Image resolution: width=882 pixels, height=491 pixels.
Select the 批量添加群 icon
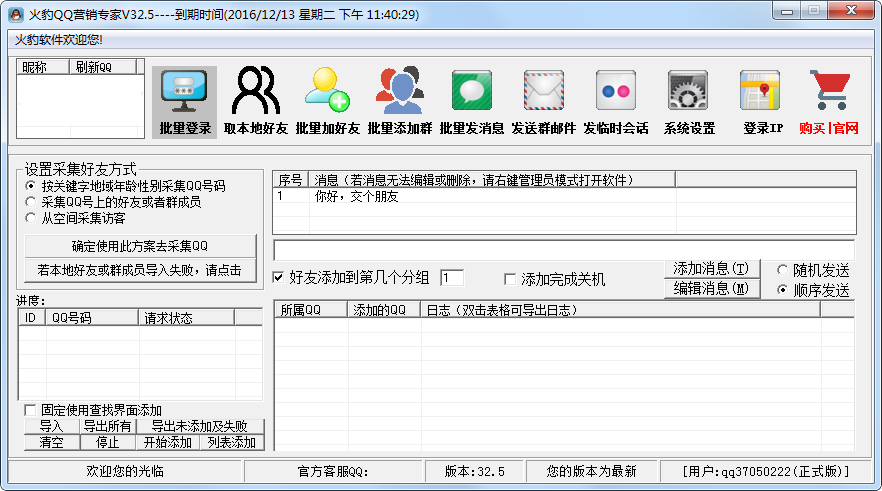point(399,101)
